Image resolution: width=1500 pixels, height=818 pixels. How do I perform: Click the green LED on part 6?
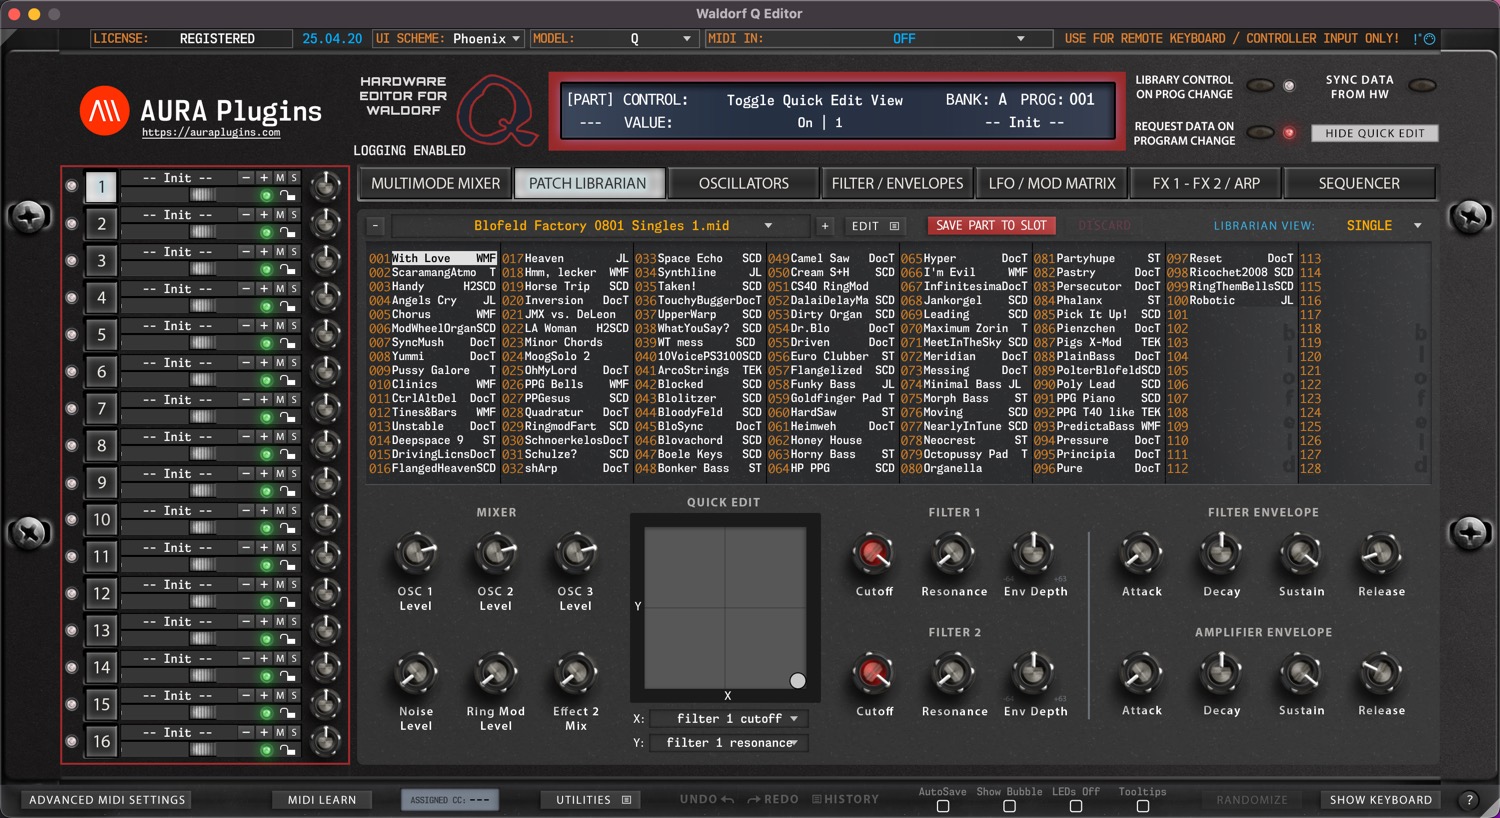[x=267, y=381]
